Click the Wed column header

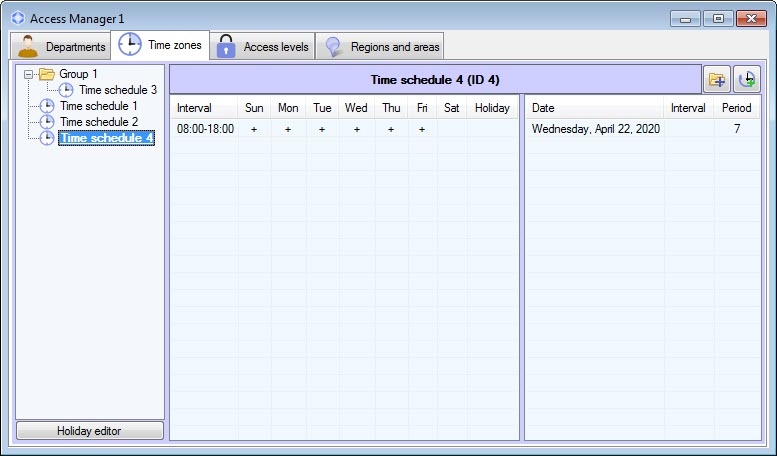pos(356,108)
